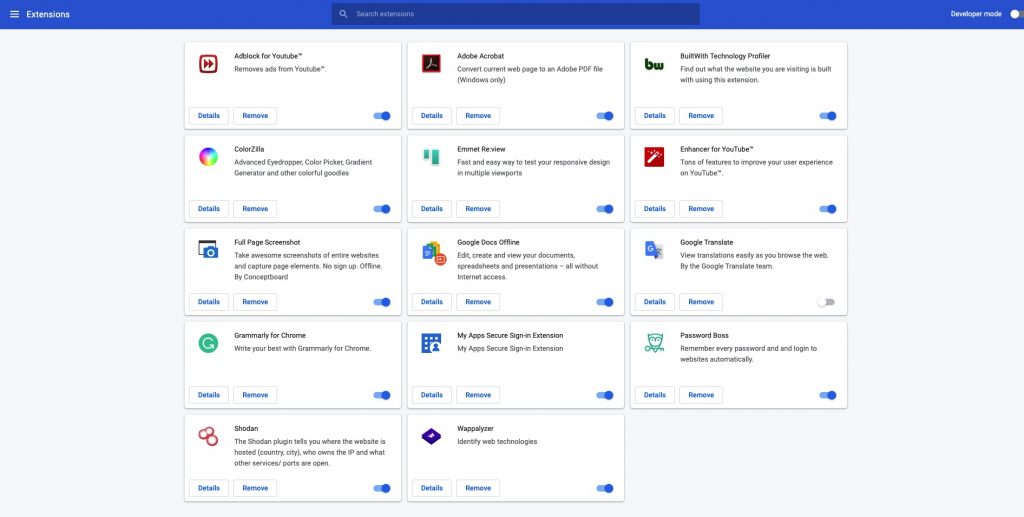Click the Grammarly for Chrome icon

(x=208, y=343)
